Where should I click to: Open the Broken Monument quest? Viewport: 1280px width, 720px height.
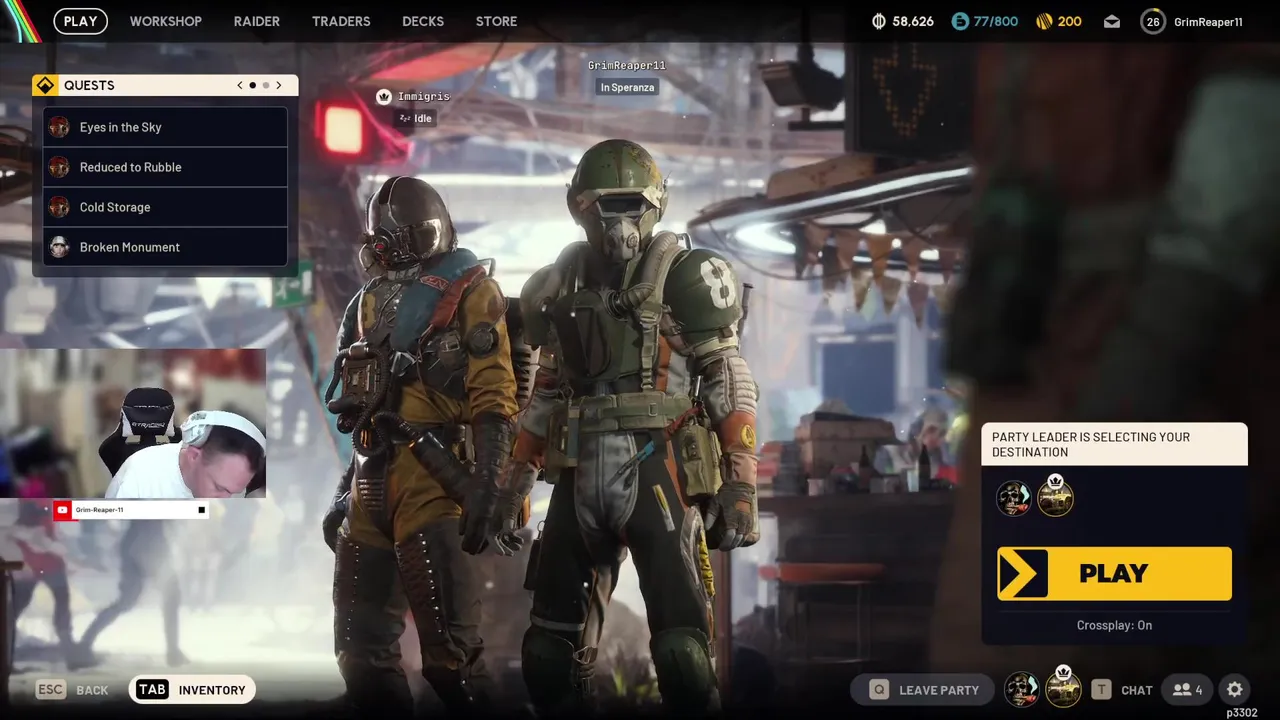click(165, 247)
